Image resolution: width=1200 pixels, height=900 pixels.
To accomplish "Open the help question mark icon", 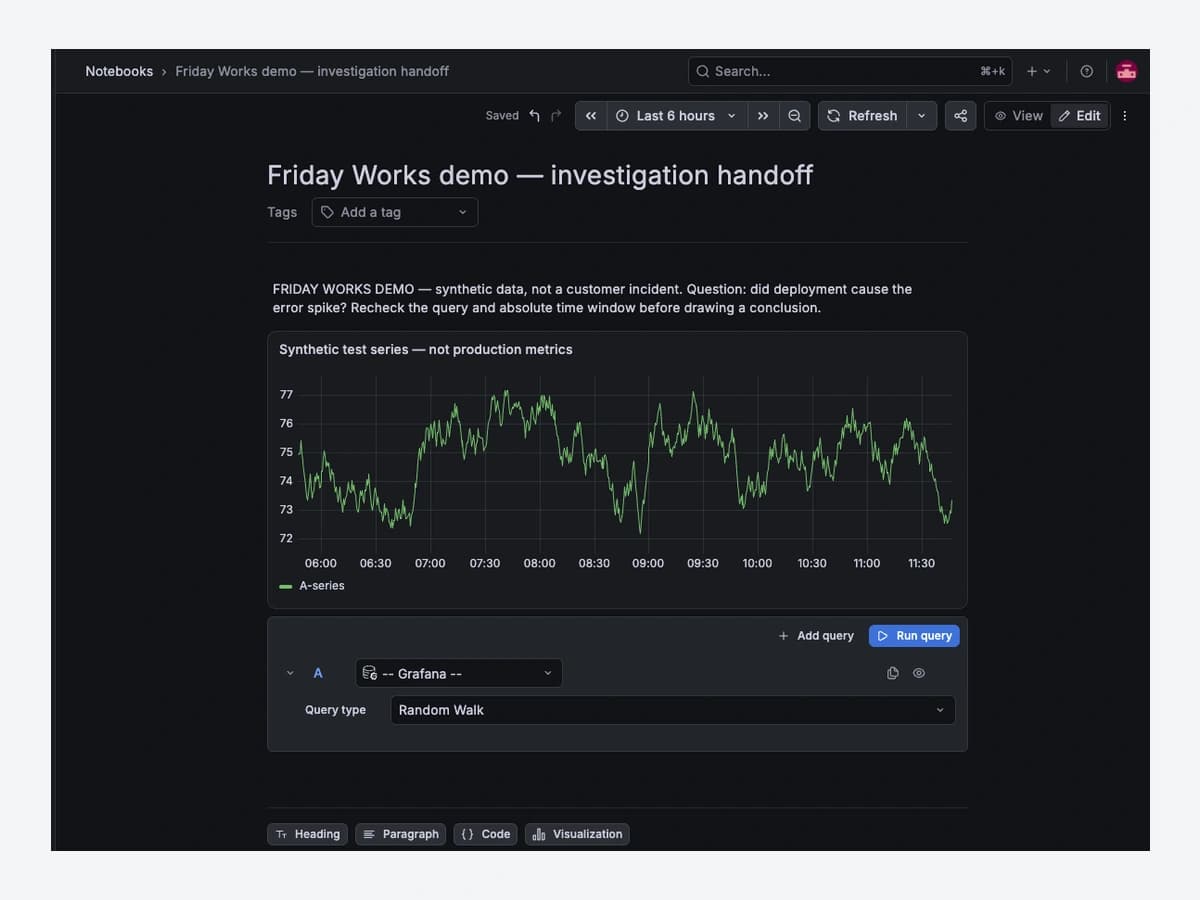I will [1087, 71].
